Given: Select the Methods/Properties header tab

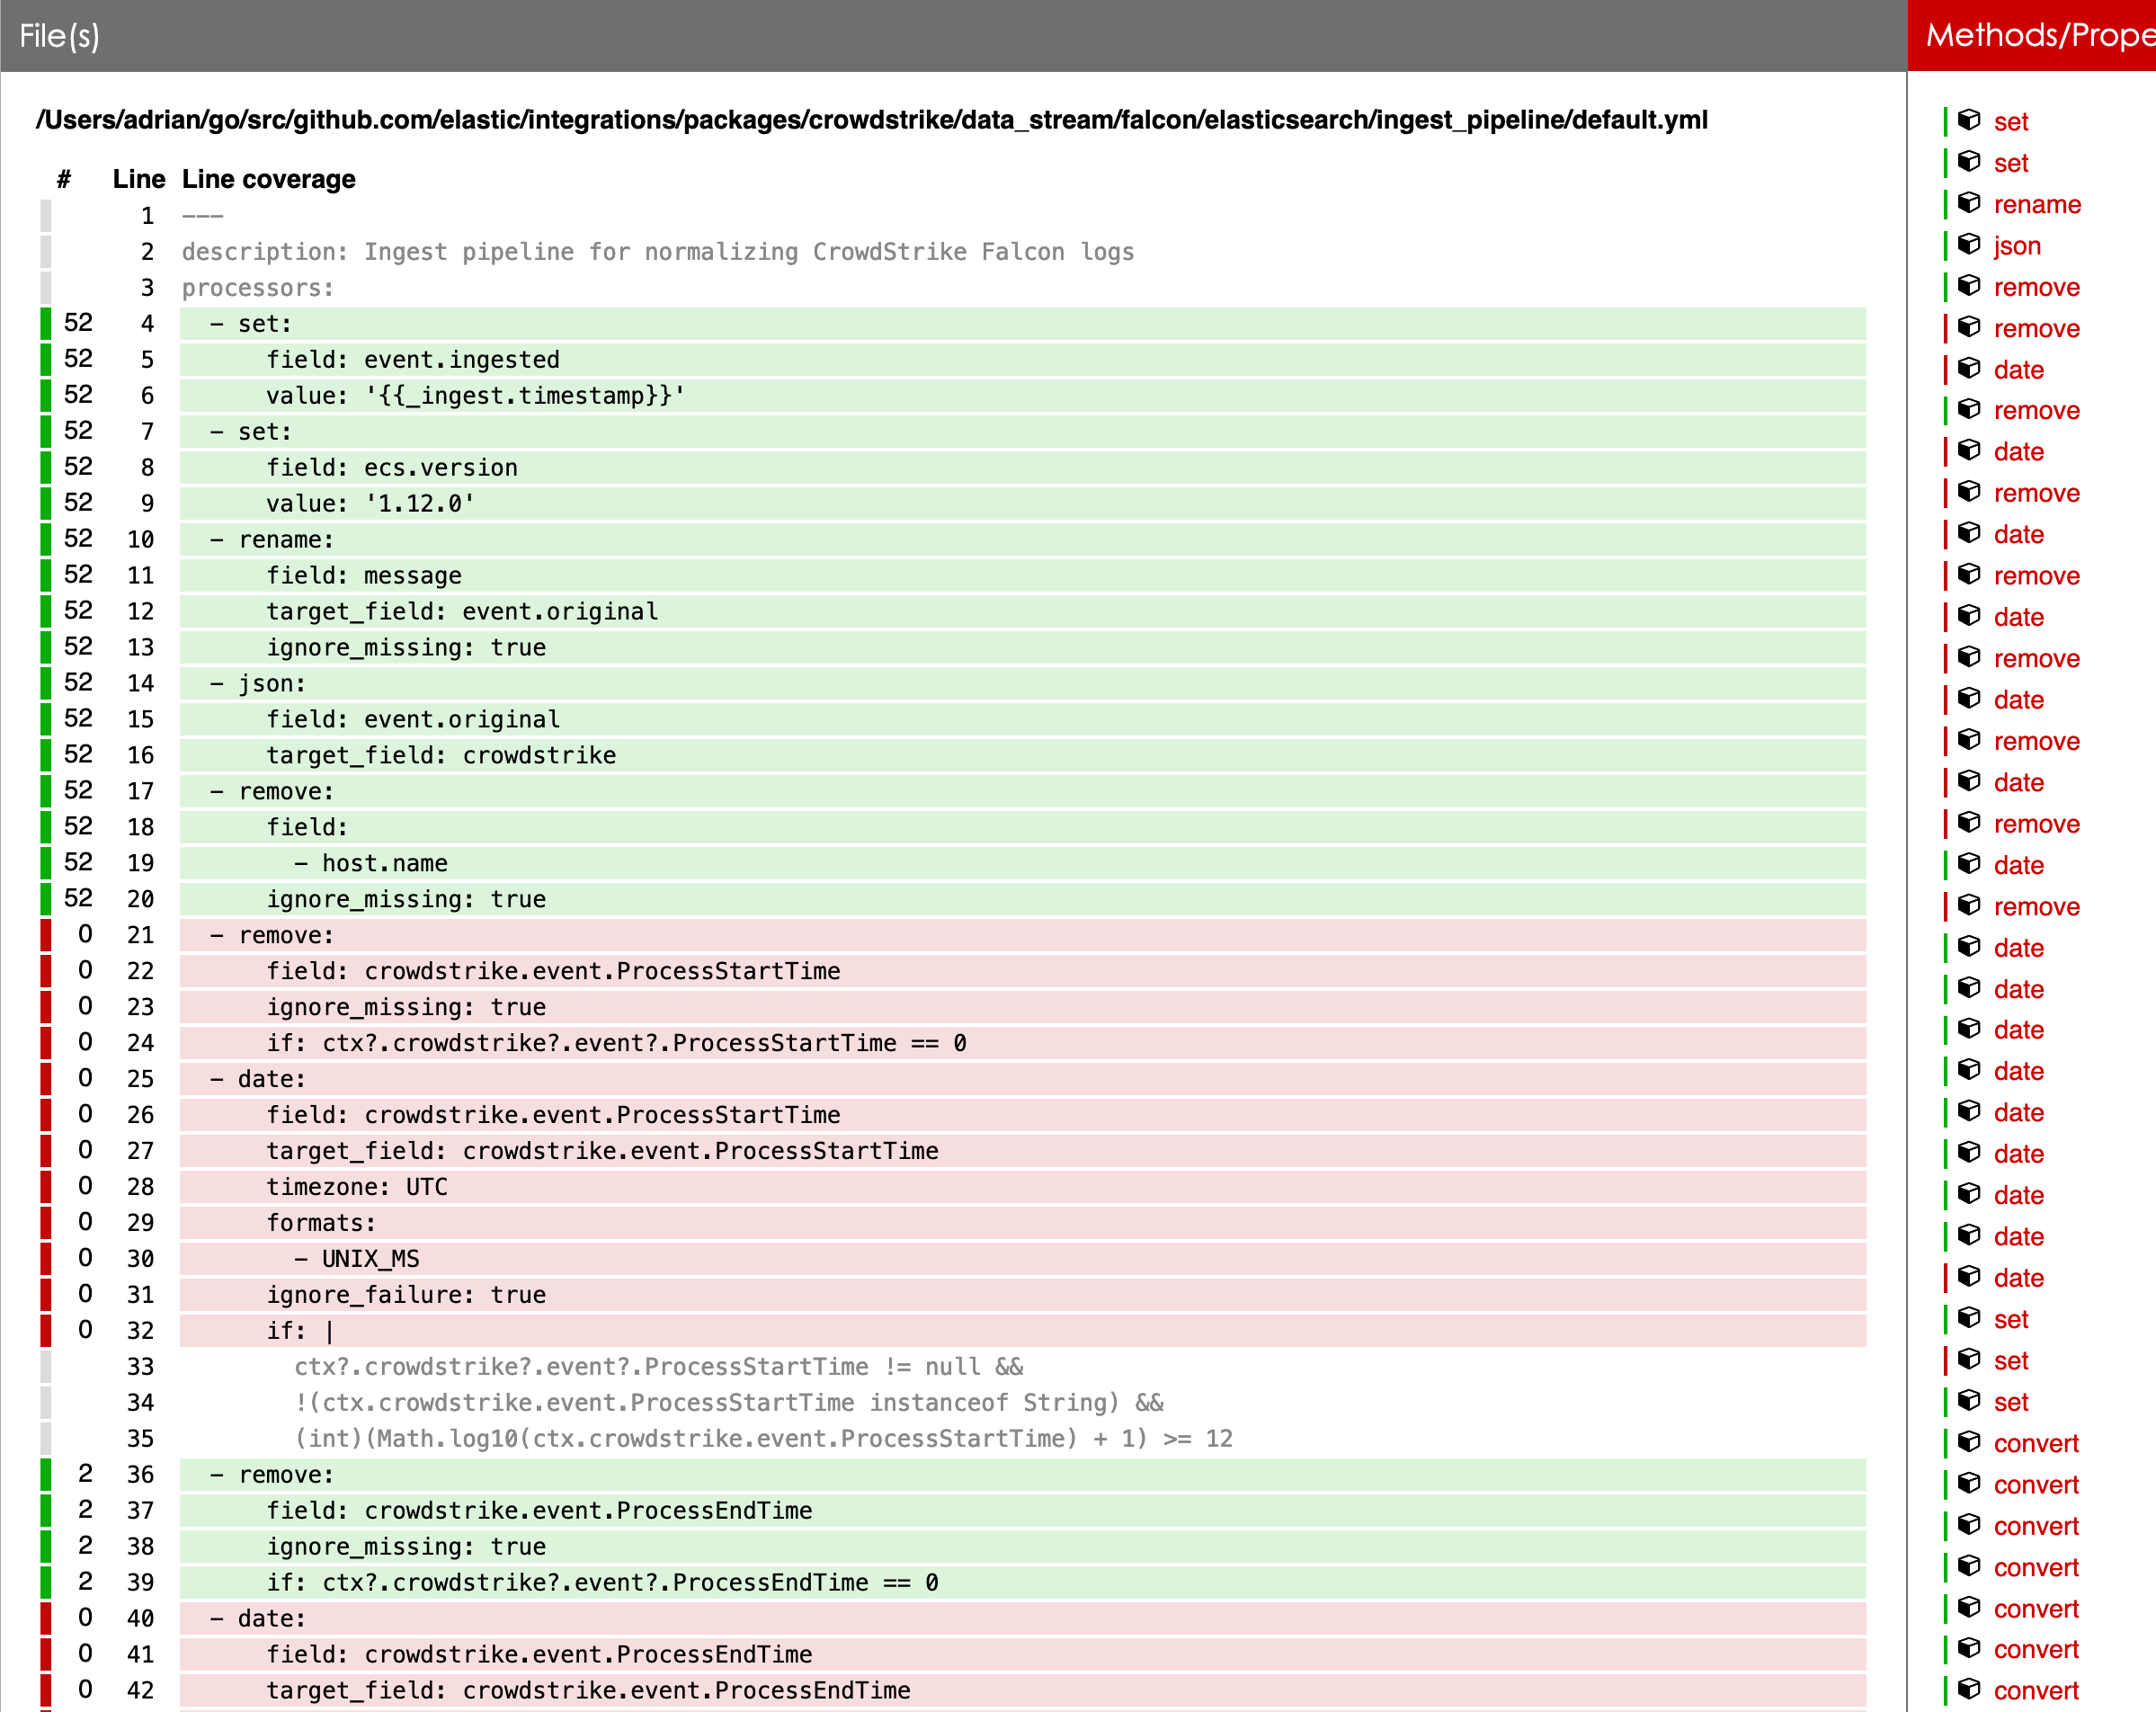Looking at the screenshot, I should [2038, 36].
